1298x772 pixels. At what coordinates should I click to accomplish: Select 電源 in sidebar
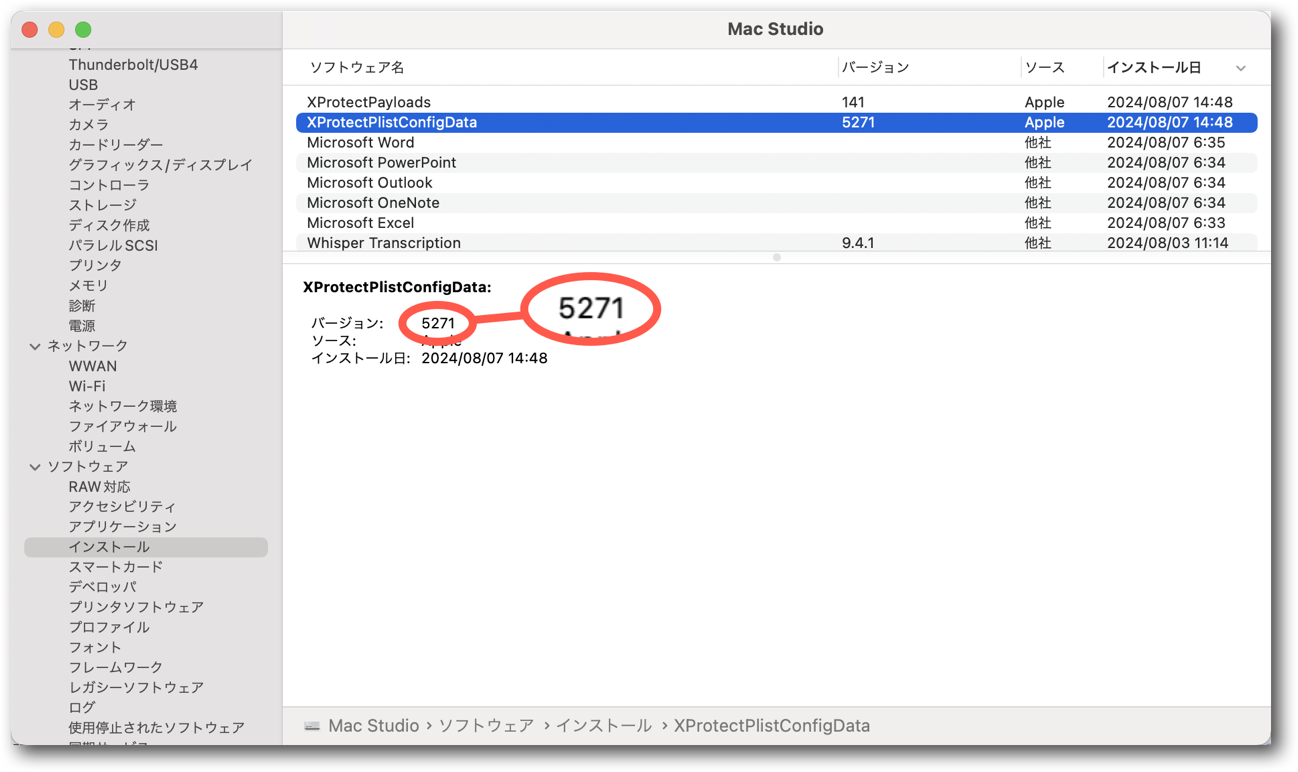pyautogui.click(x=82, y=326)
